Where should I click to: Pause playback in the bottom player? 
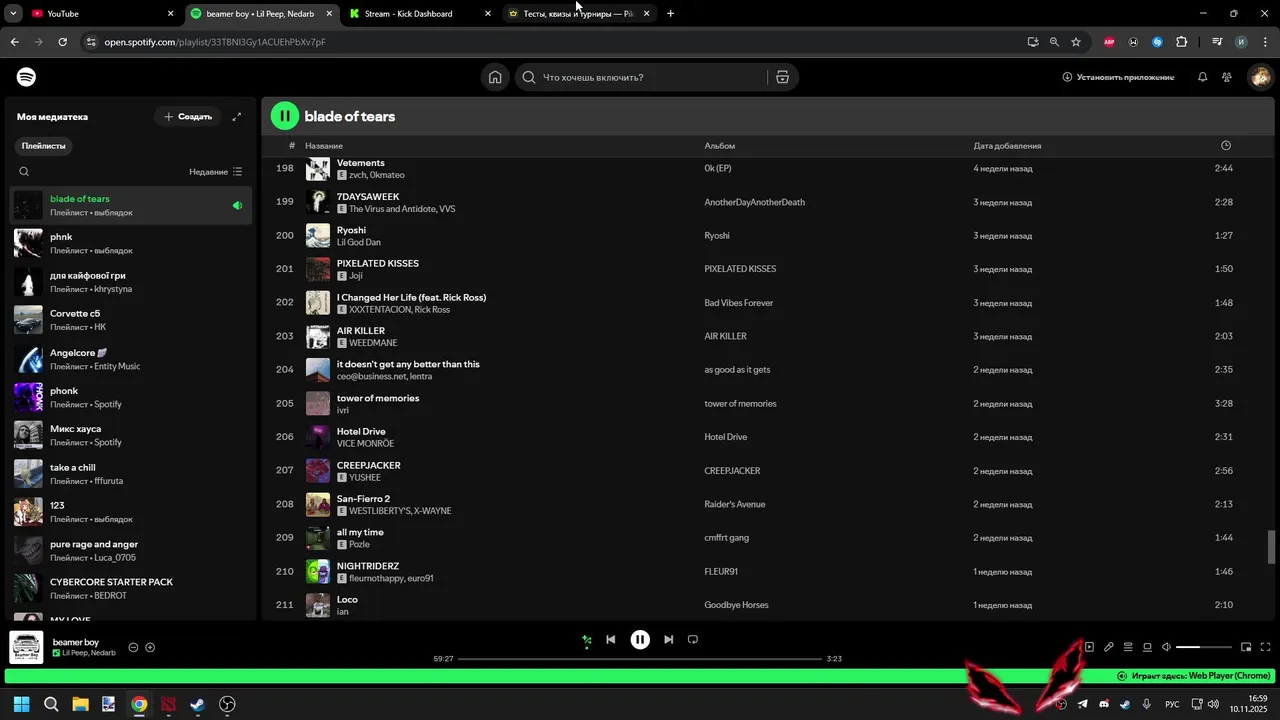point(640,640)
